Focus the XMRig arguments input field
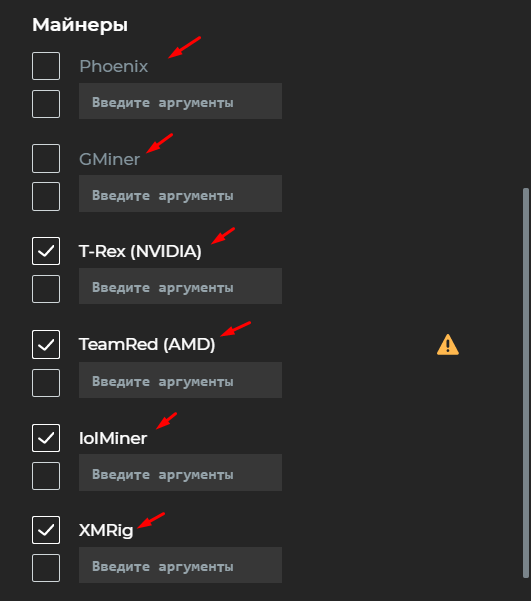Screen dimensions: 531x601 tap(181, 565)
